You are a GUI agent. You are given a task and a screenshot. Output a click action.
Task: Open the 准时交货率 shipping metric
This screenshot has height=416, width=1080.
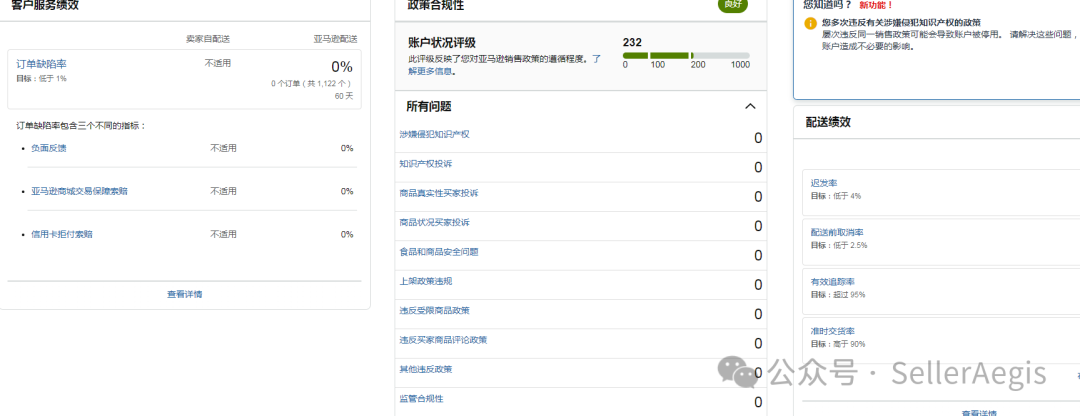[x=833, y=331]
